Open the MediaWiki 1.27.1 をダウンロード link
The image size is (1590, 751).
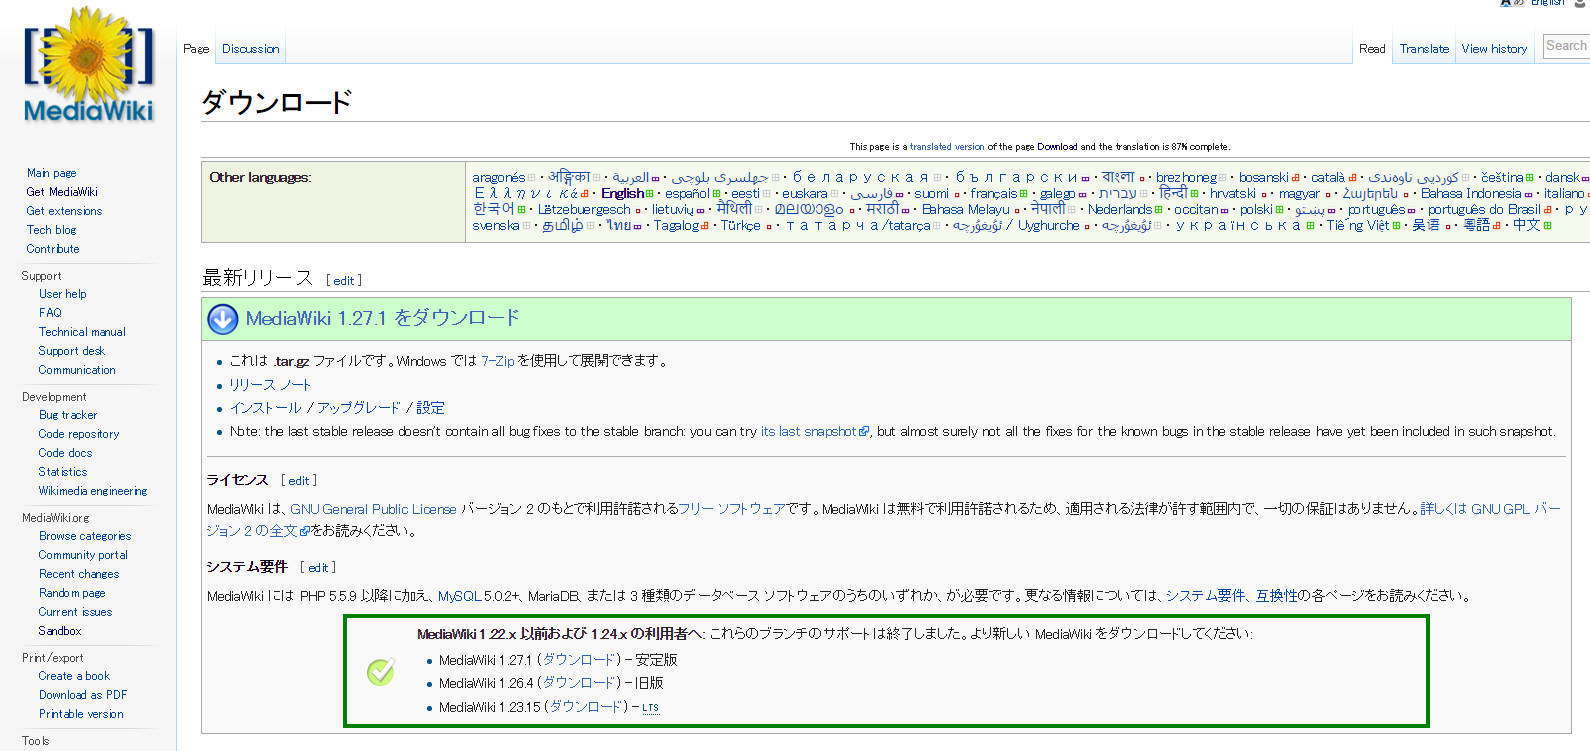point(382,318)
